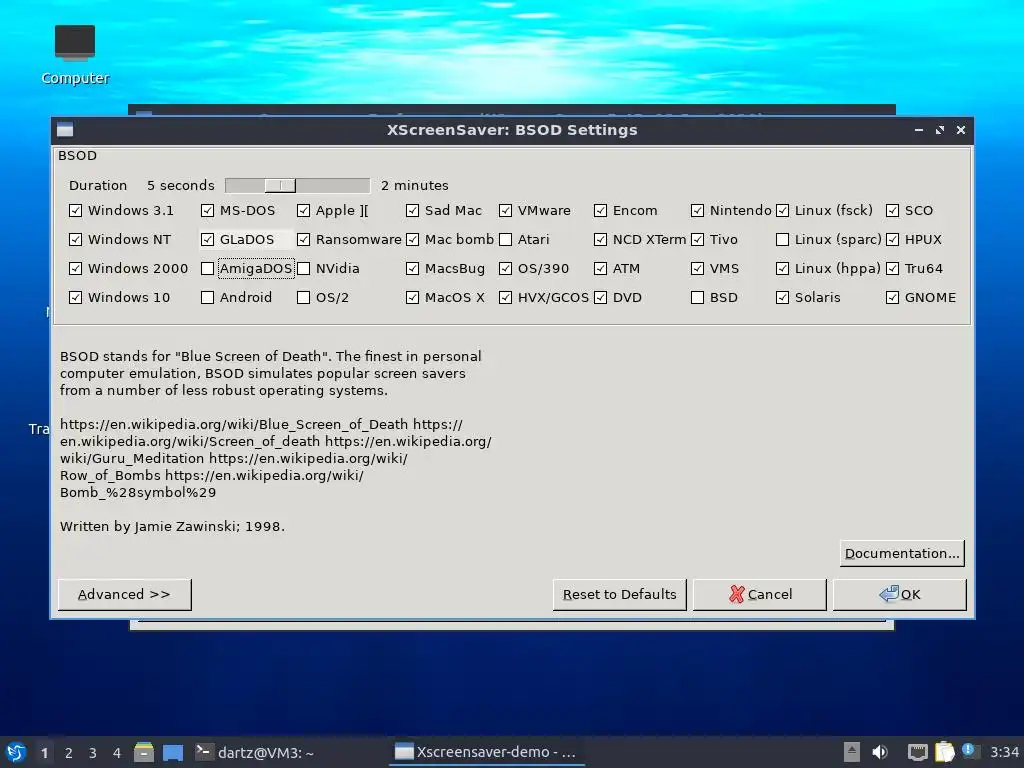Disable the GLaDOS checkbox
Viewport: 1024px width, 768px height.
(208, 240)
